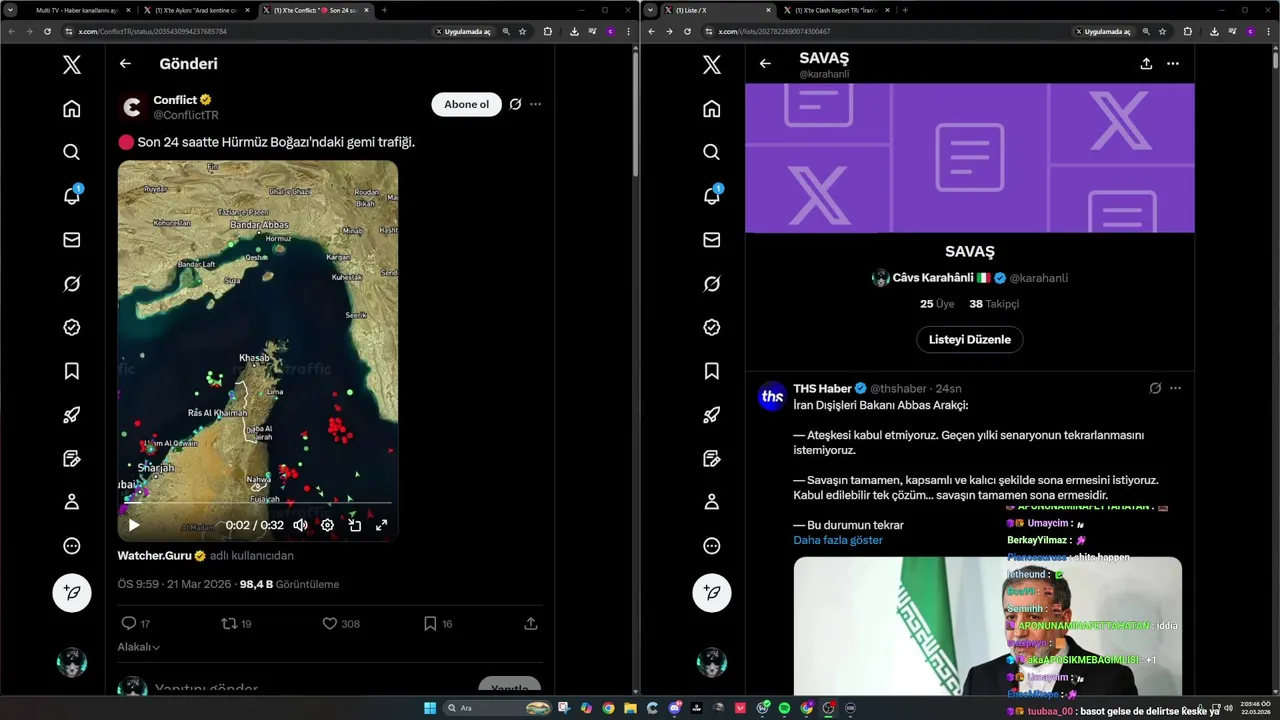
Task: Open the Watcher.Guru source link
Action: [x=156, y=556]
